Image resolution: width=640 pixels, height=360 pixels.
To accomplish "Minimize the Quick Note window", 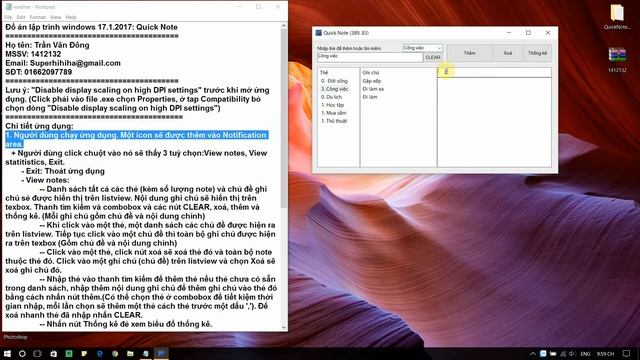I will [509, 33].
